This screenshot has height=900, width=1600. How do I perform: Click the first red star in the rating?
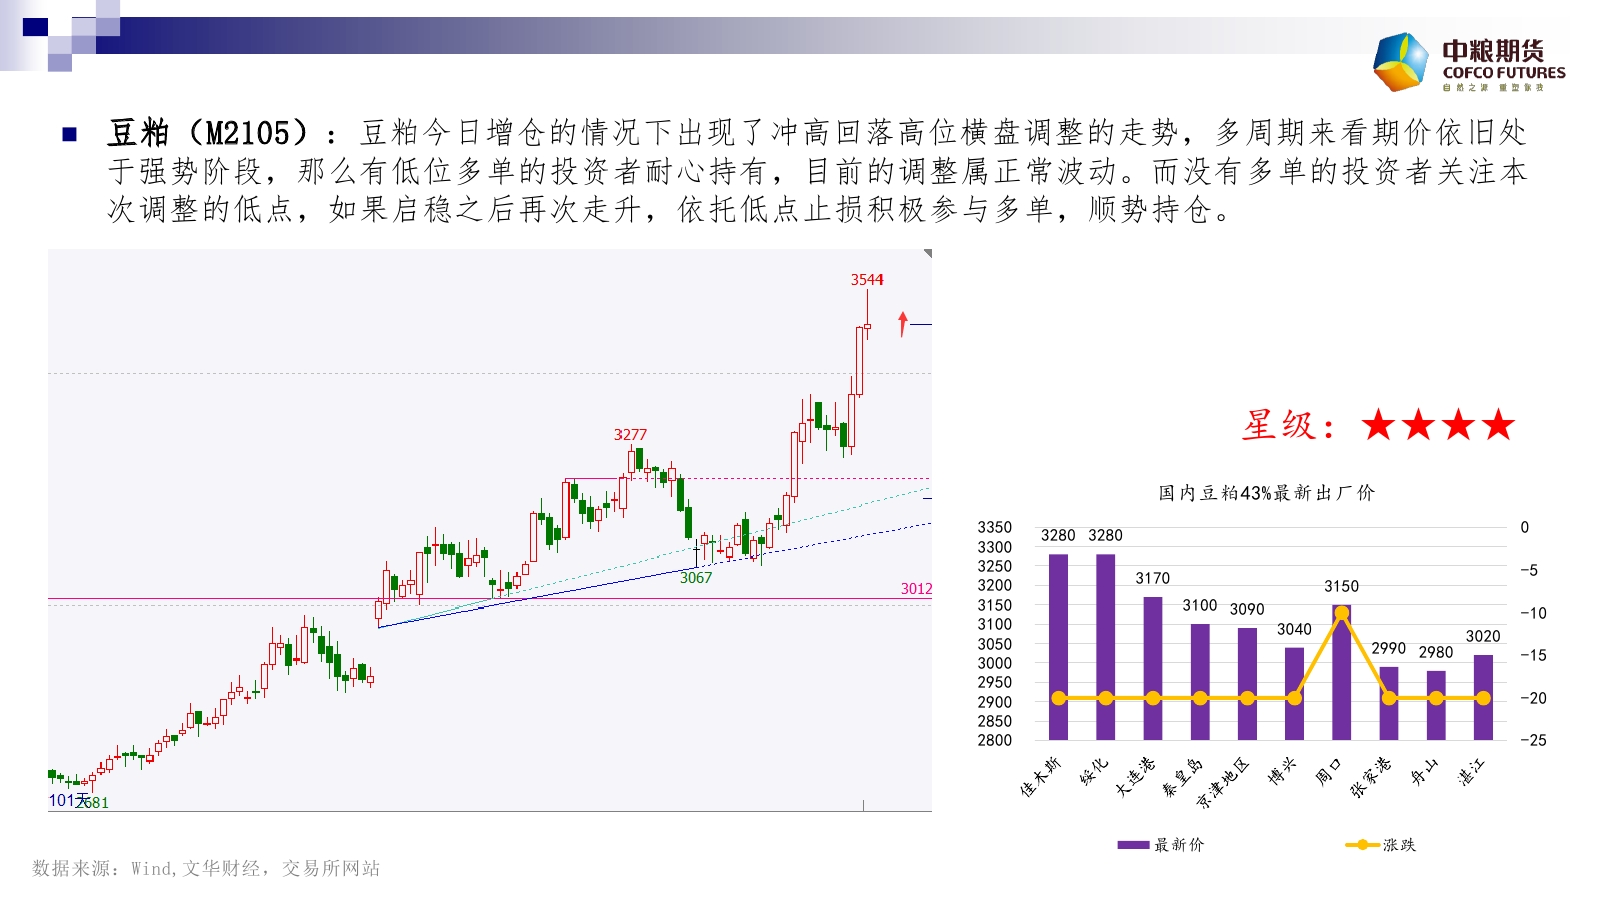(x=1379, y=425)
